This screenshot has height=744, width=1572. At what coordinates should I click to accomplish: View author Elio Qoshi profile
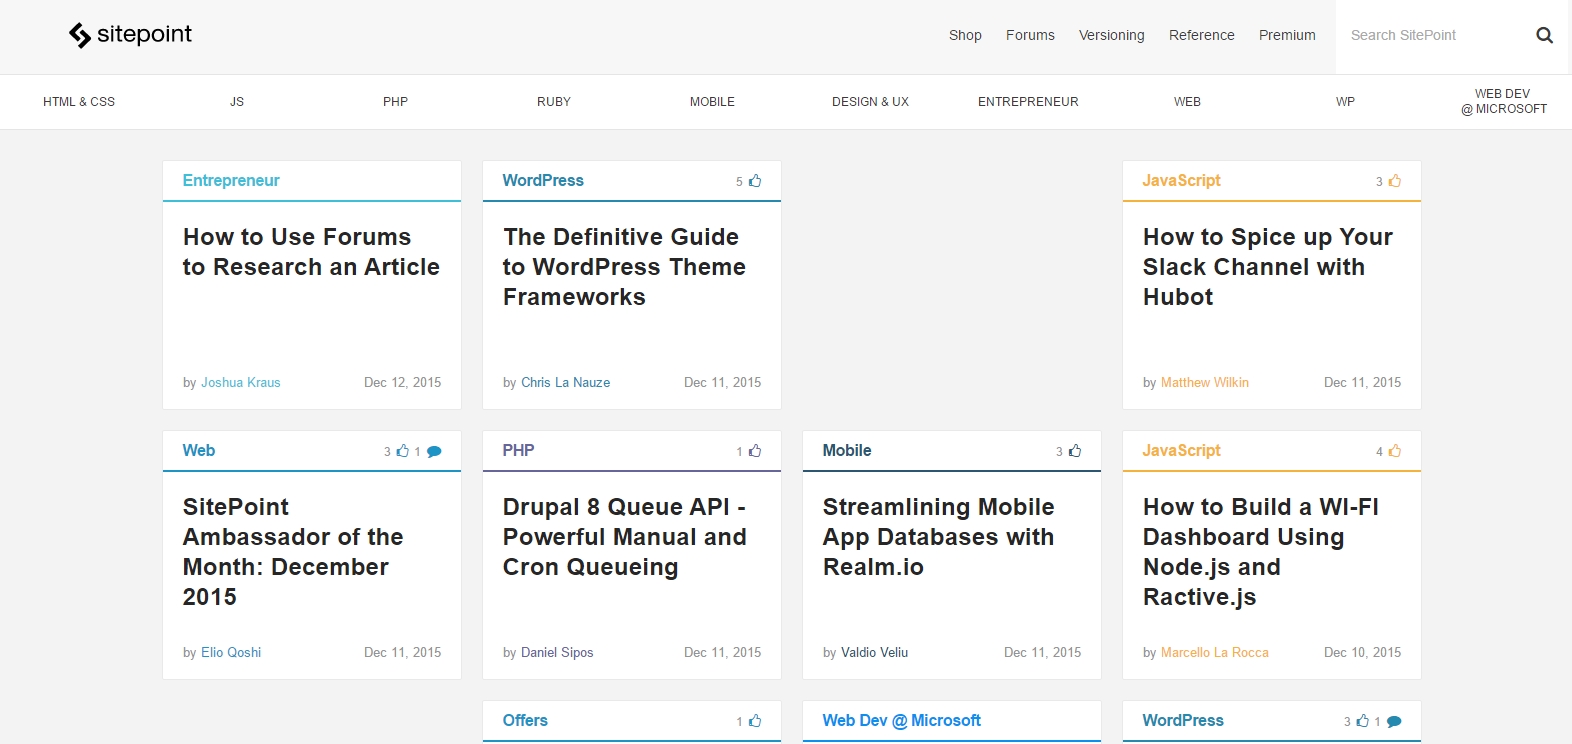coord(231,653)
